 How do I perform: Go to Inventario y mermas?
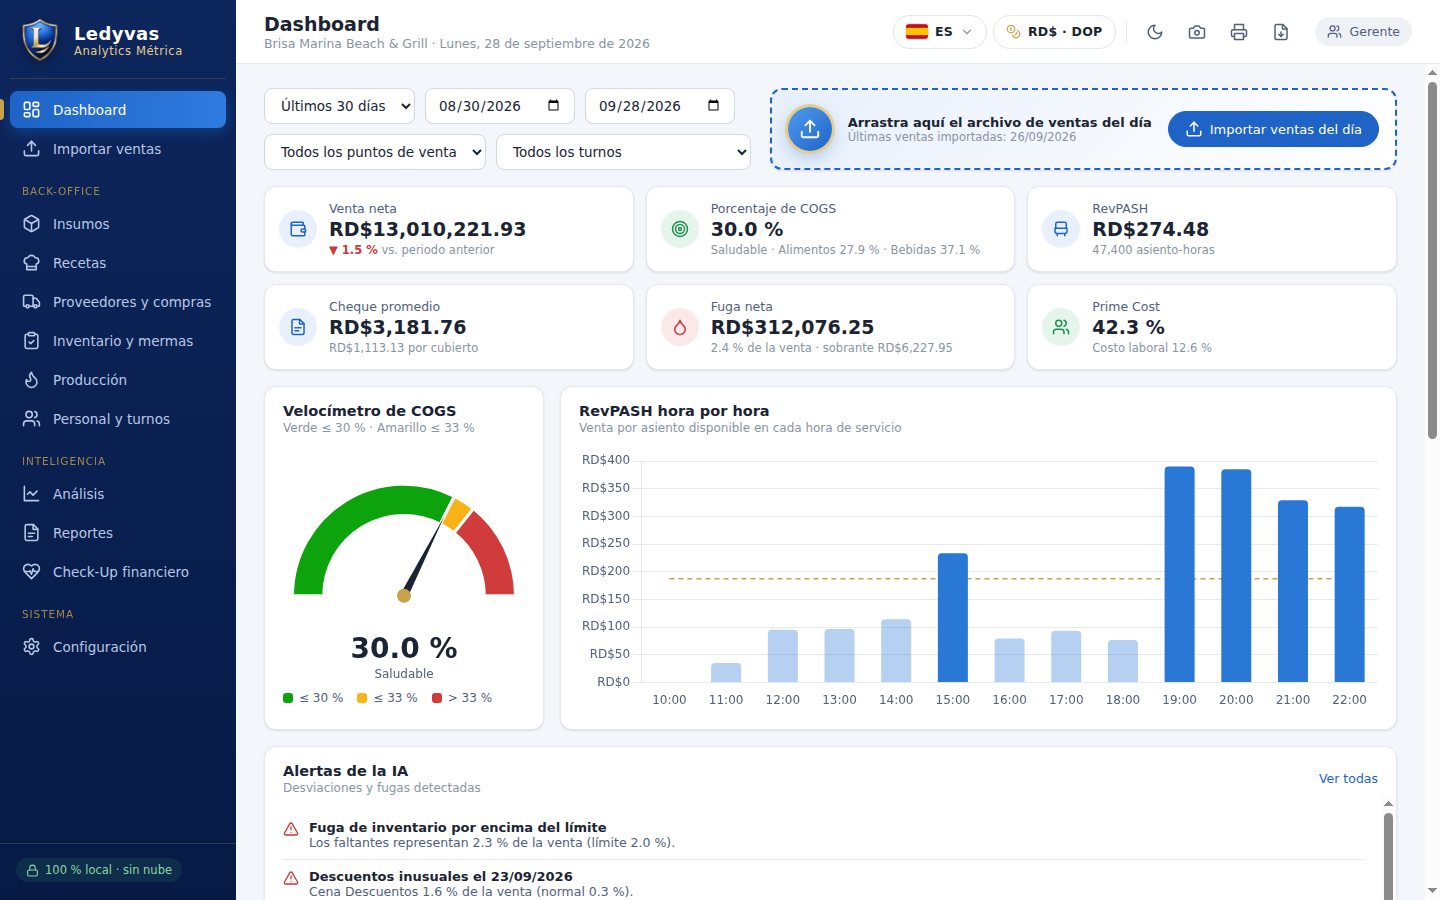point(118,341)
